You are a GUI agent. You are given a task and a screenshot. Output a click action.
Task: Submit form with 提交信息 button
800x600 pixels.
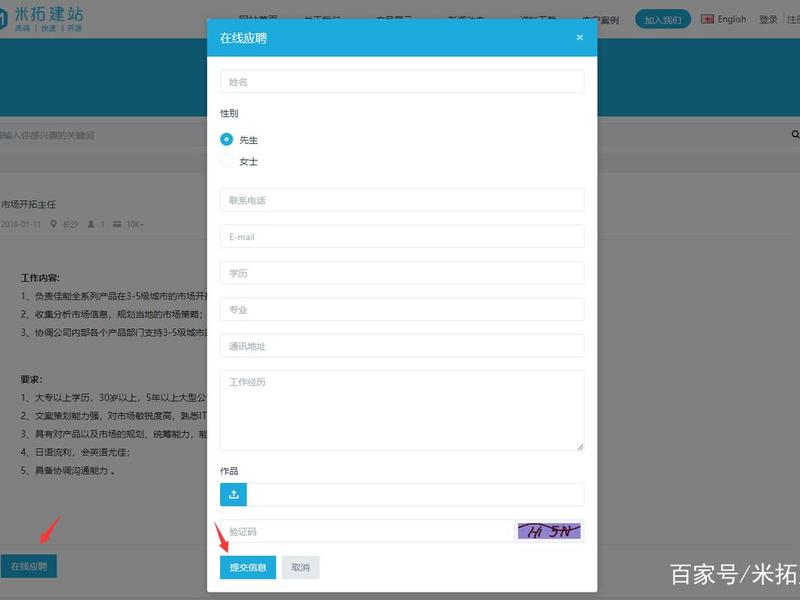(x=248, y=567)
